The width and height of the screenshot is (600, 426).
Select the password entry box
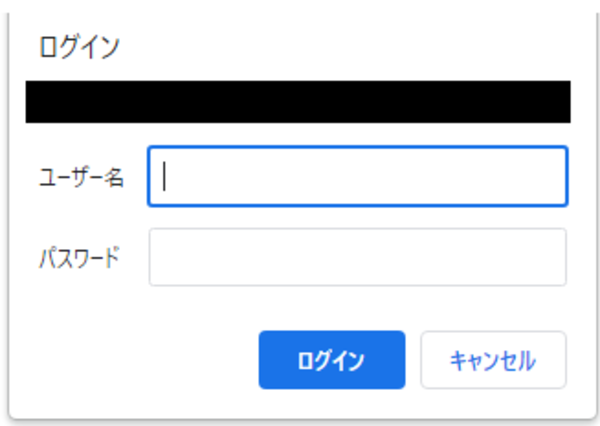click(x=357, y=257)
